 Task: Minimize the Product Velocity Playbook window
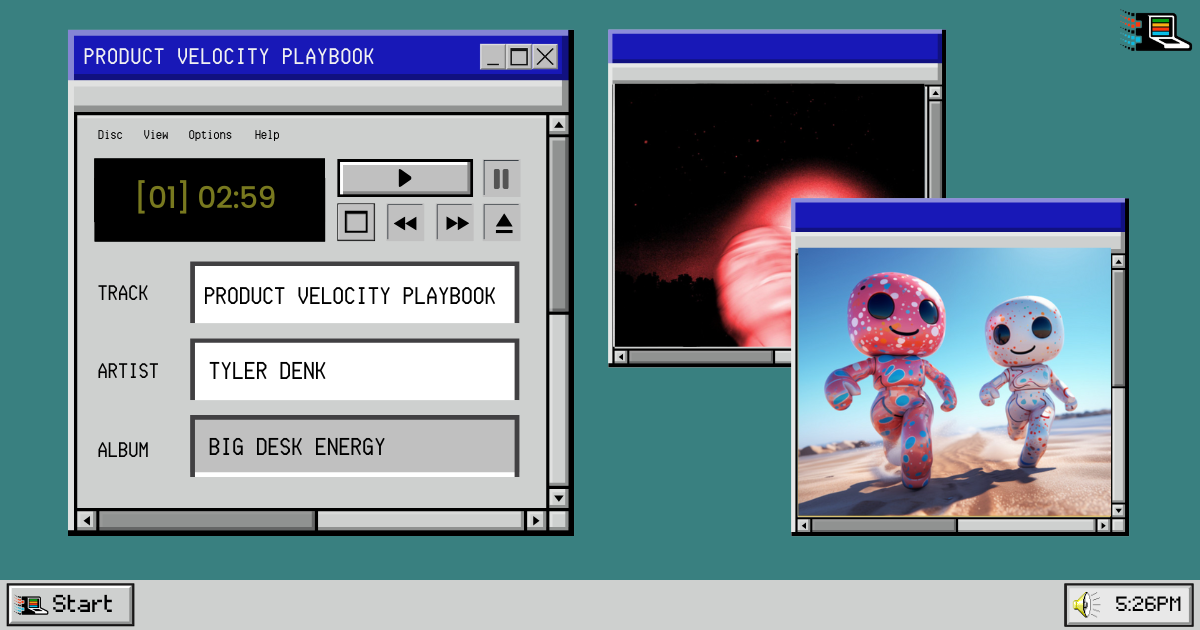(492, 57)
